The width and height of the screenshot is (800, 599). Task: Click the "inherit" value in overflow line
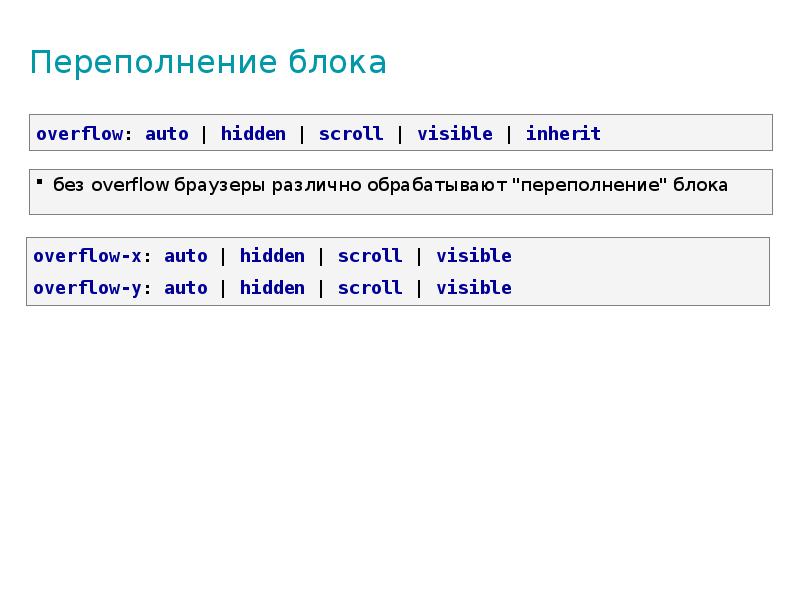pyautogui.click(x=563, y=134)
